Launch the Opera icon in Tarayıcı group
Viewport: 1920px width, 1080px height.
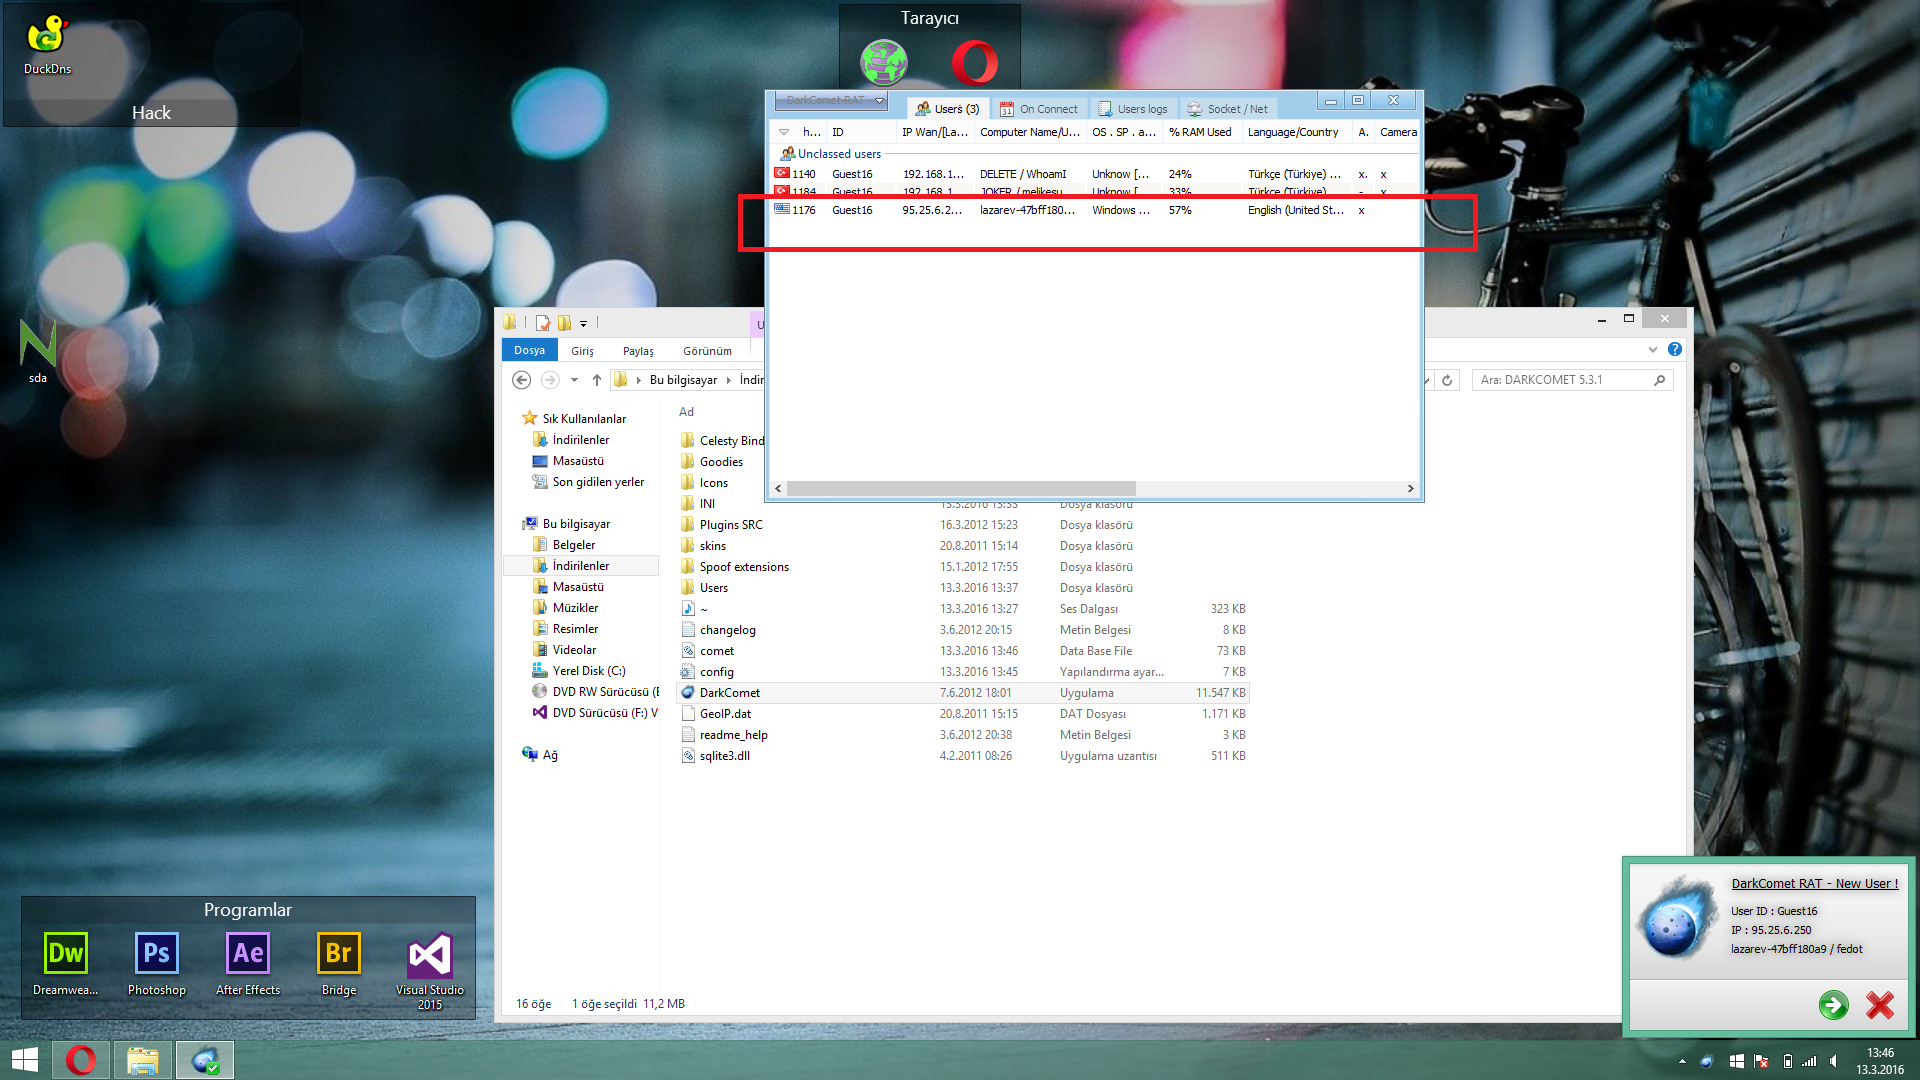pos(974,63)
